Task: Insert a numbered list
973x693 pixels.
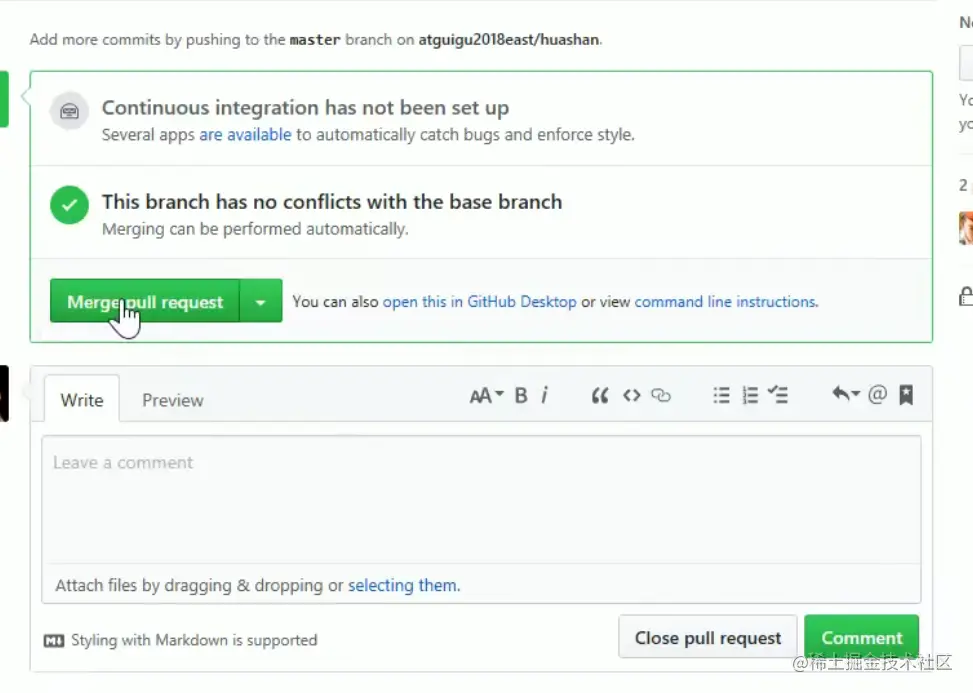Action: click(x=750, y=396)
